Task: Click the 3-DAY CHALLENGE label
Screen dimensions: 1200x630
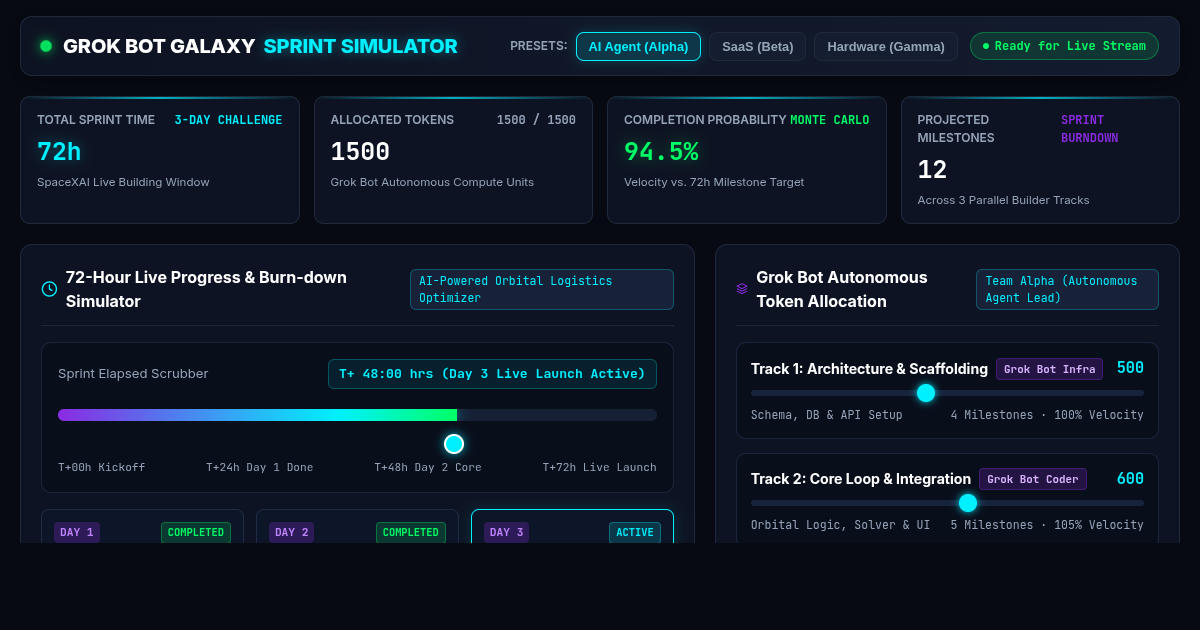Action: pos(228,120)
